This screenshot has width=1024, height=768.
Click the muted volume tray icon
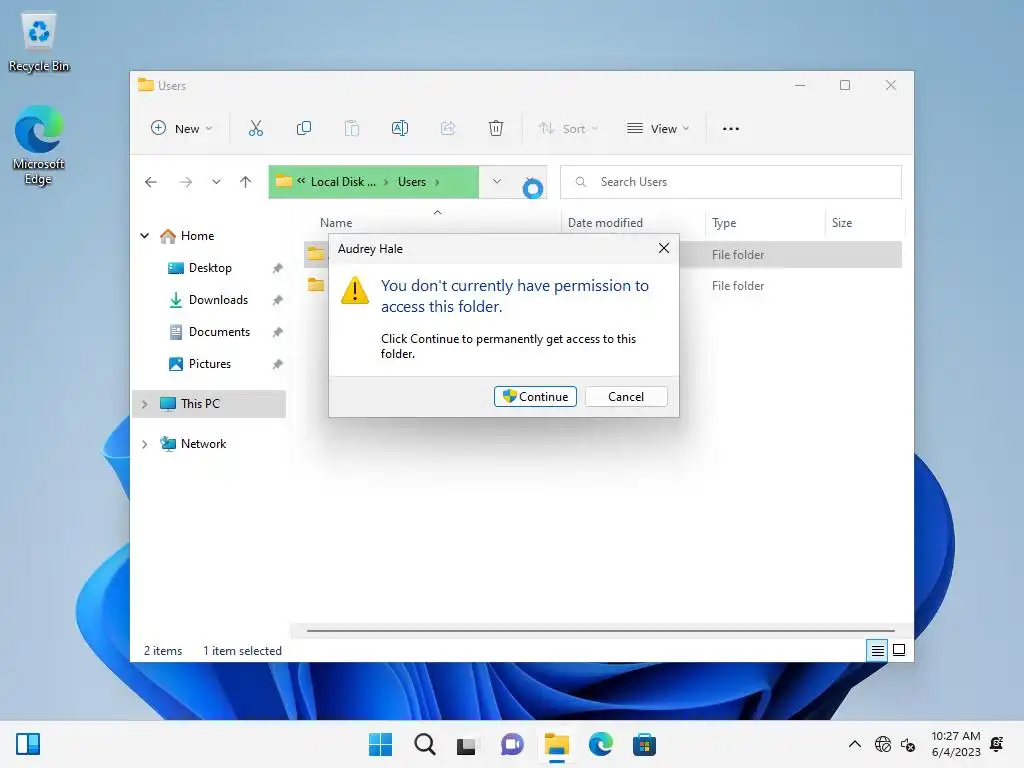[x=908, y=744]
